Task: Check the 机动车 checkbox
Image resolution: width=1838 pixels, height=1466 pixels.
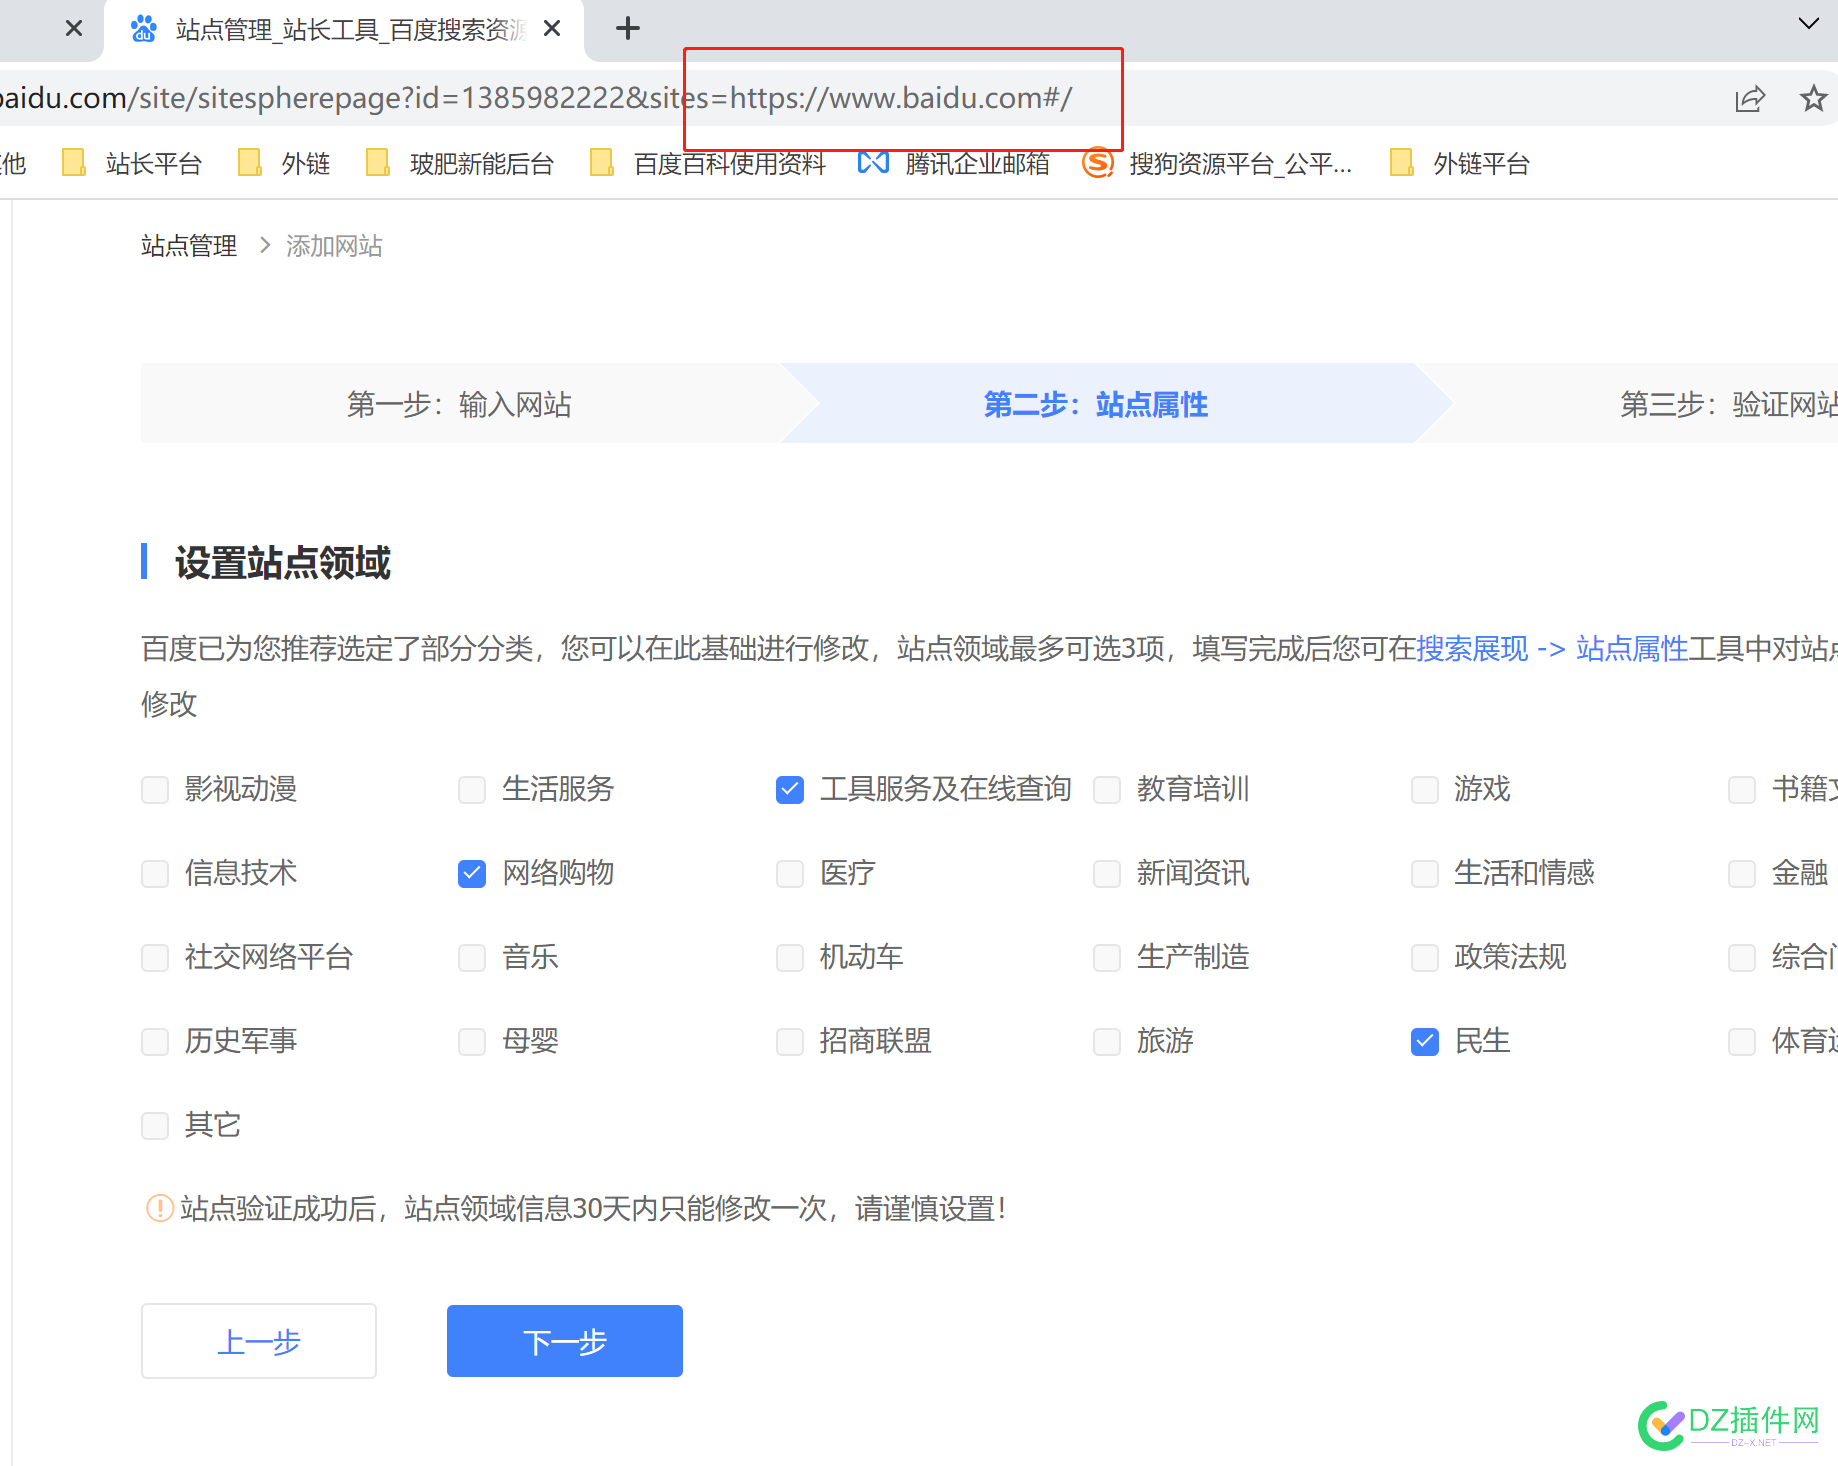Action: coord(790,958)
